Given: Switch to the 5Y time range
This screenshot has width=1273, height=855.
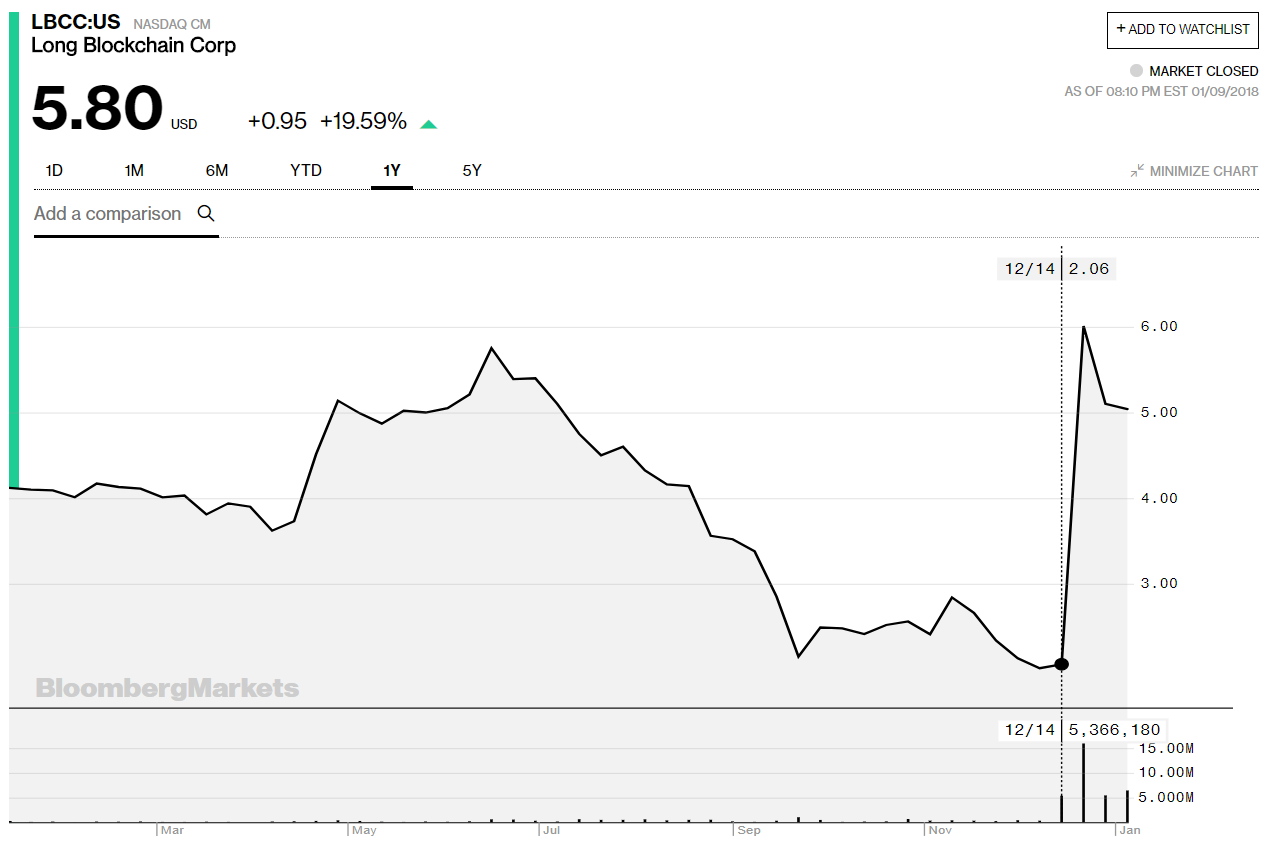Looking at the screenshot, I should 472,171.
